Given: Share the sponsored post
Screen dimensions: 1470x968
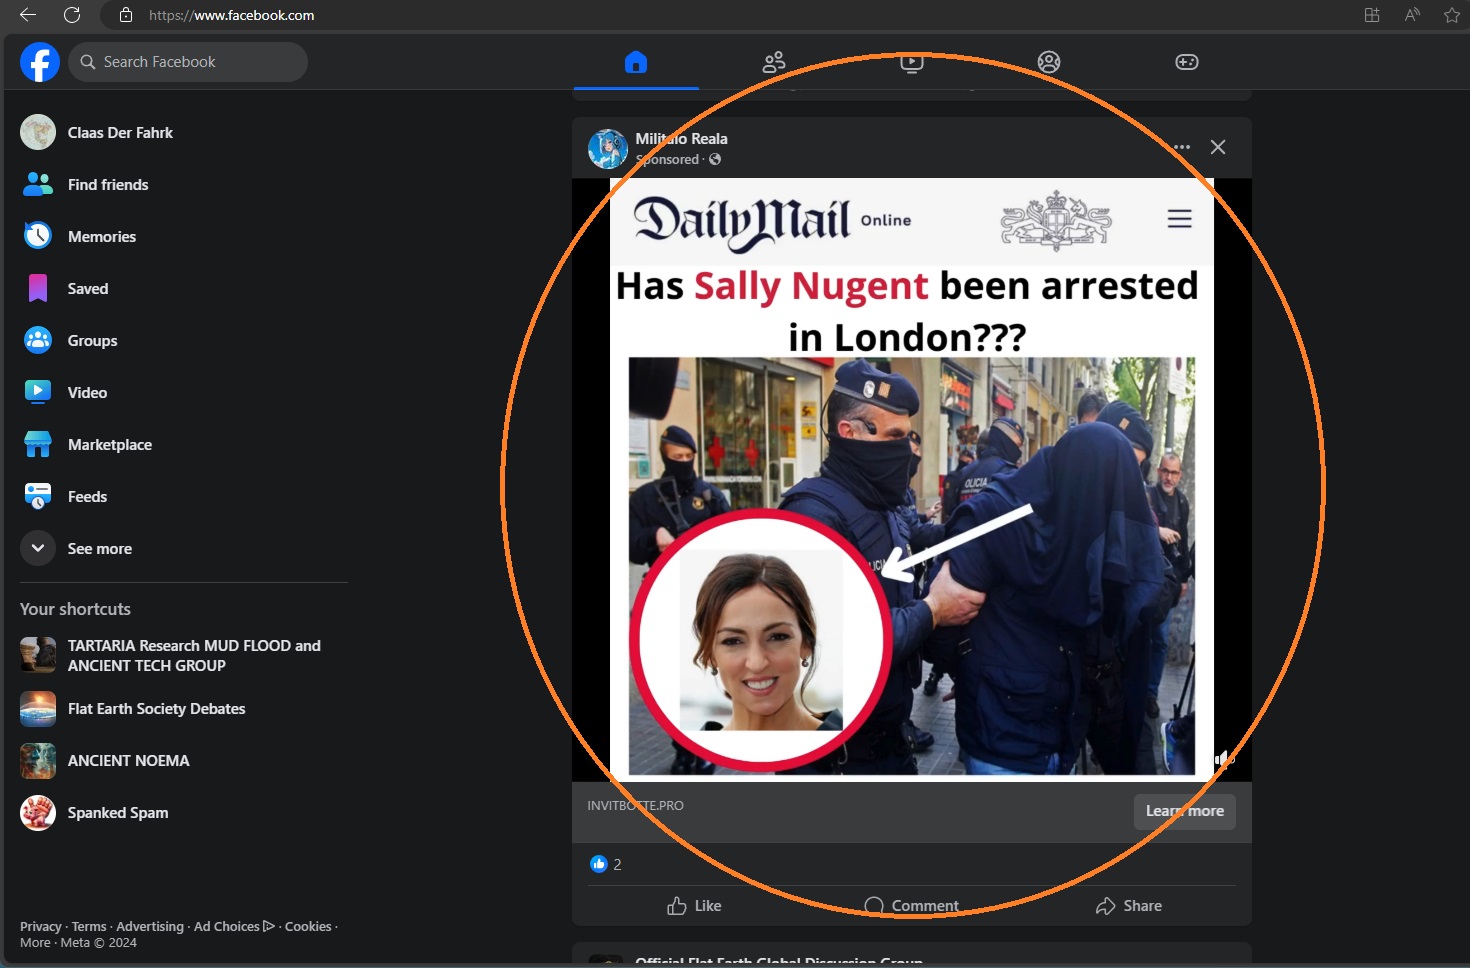Looking at the screenshot, I should [x=1128, y=905].
